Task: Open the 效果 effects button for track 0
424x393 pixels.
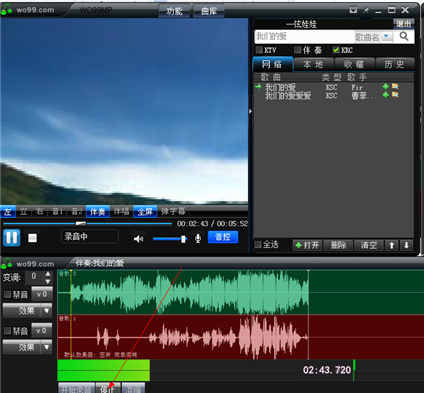Action: click(x=22, y=311)
